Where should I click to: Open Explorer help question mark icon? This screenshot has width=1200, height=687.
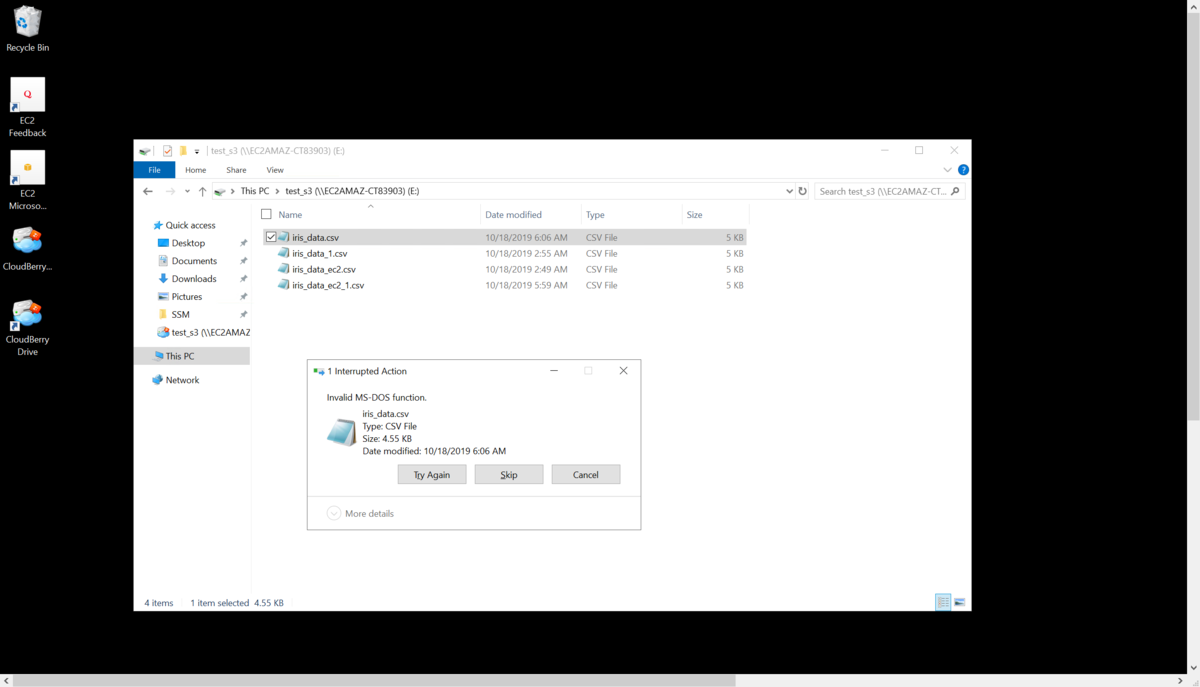click(963, 170)
